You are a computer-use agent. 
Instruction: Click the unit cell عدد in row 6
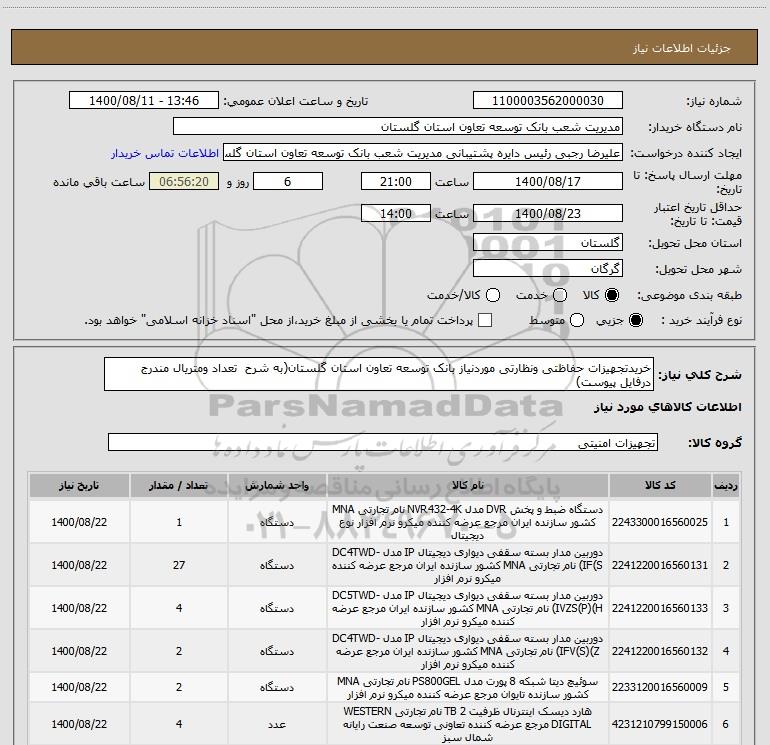[x=277, y=724]
